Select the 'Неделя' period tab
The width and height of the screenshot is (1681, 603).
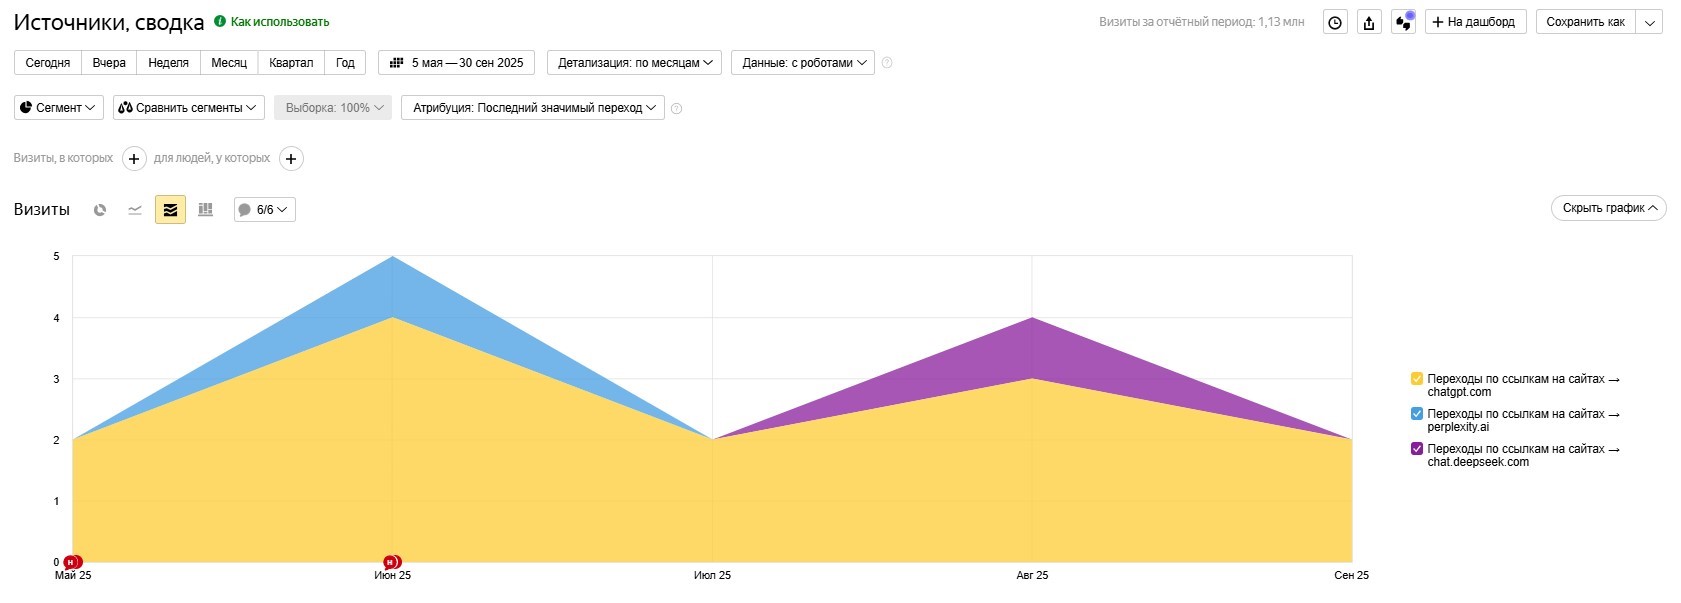168,63
